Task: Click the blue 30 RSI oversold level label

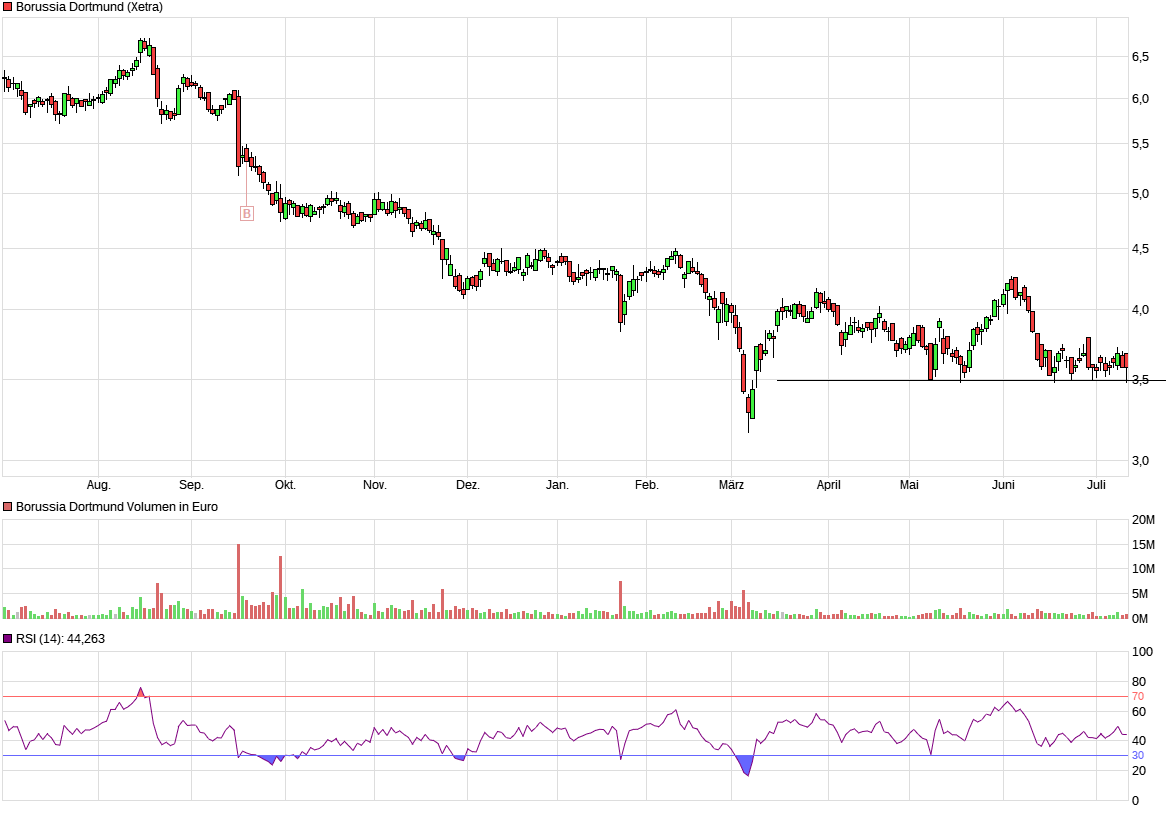Action: [1137, 755]
